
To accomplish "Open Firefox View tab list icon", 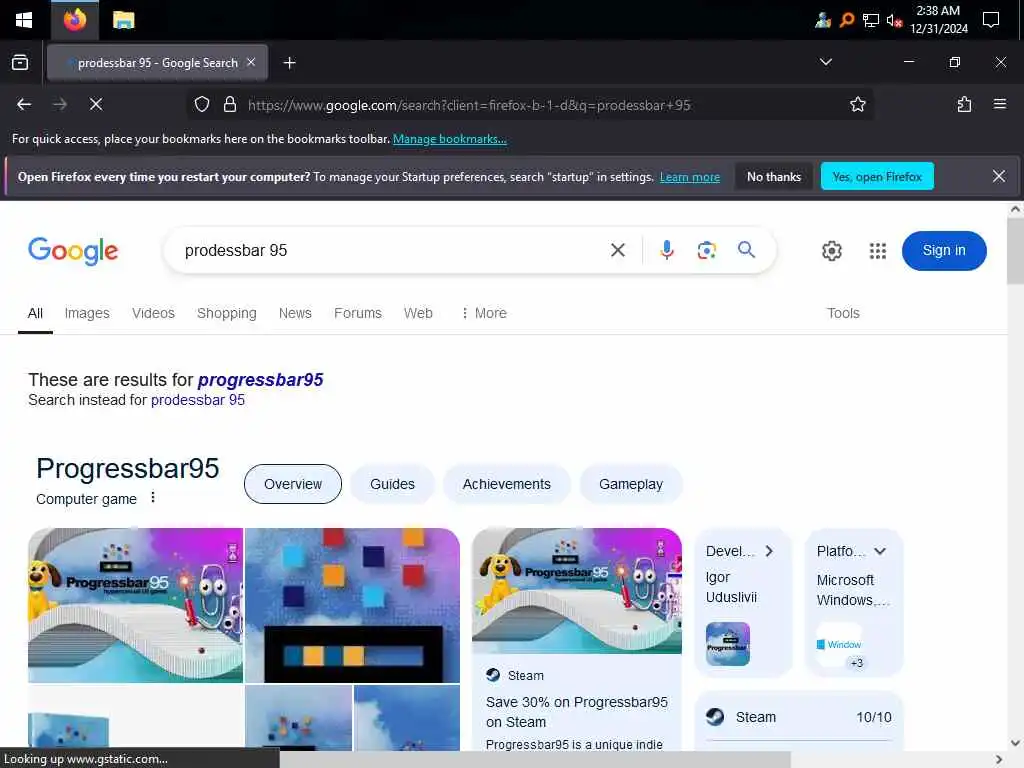I will click(20, 63).
